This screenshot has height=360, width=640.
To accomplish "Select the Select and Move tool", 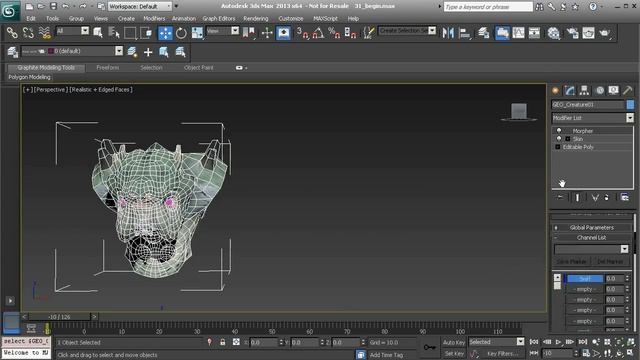I will (165, 33).
